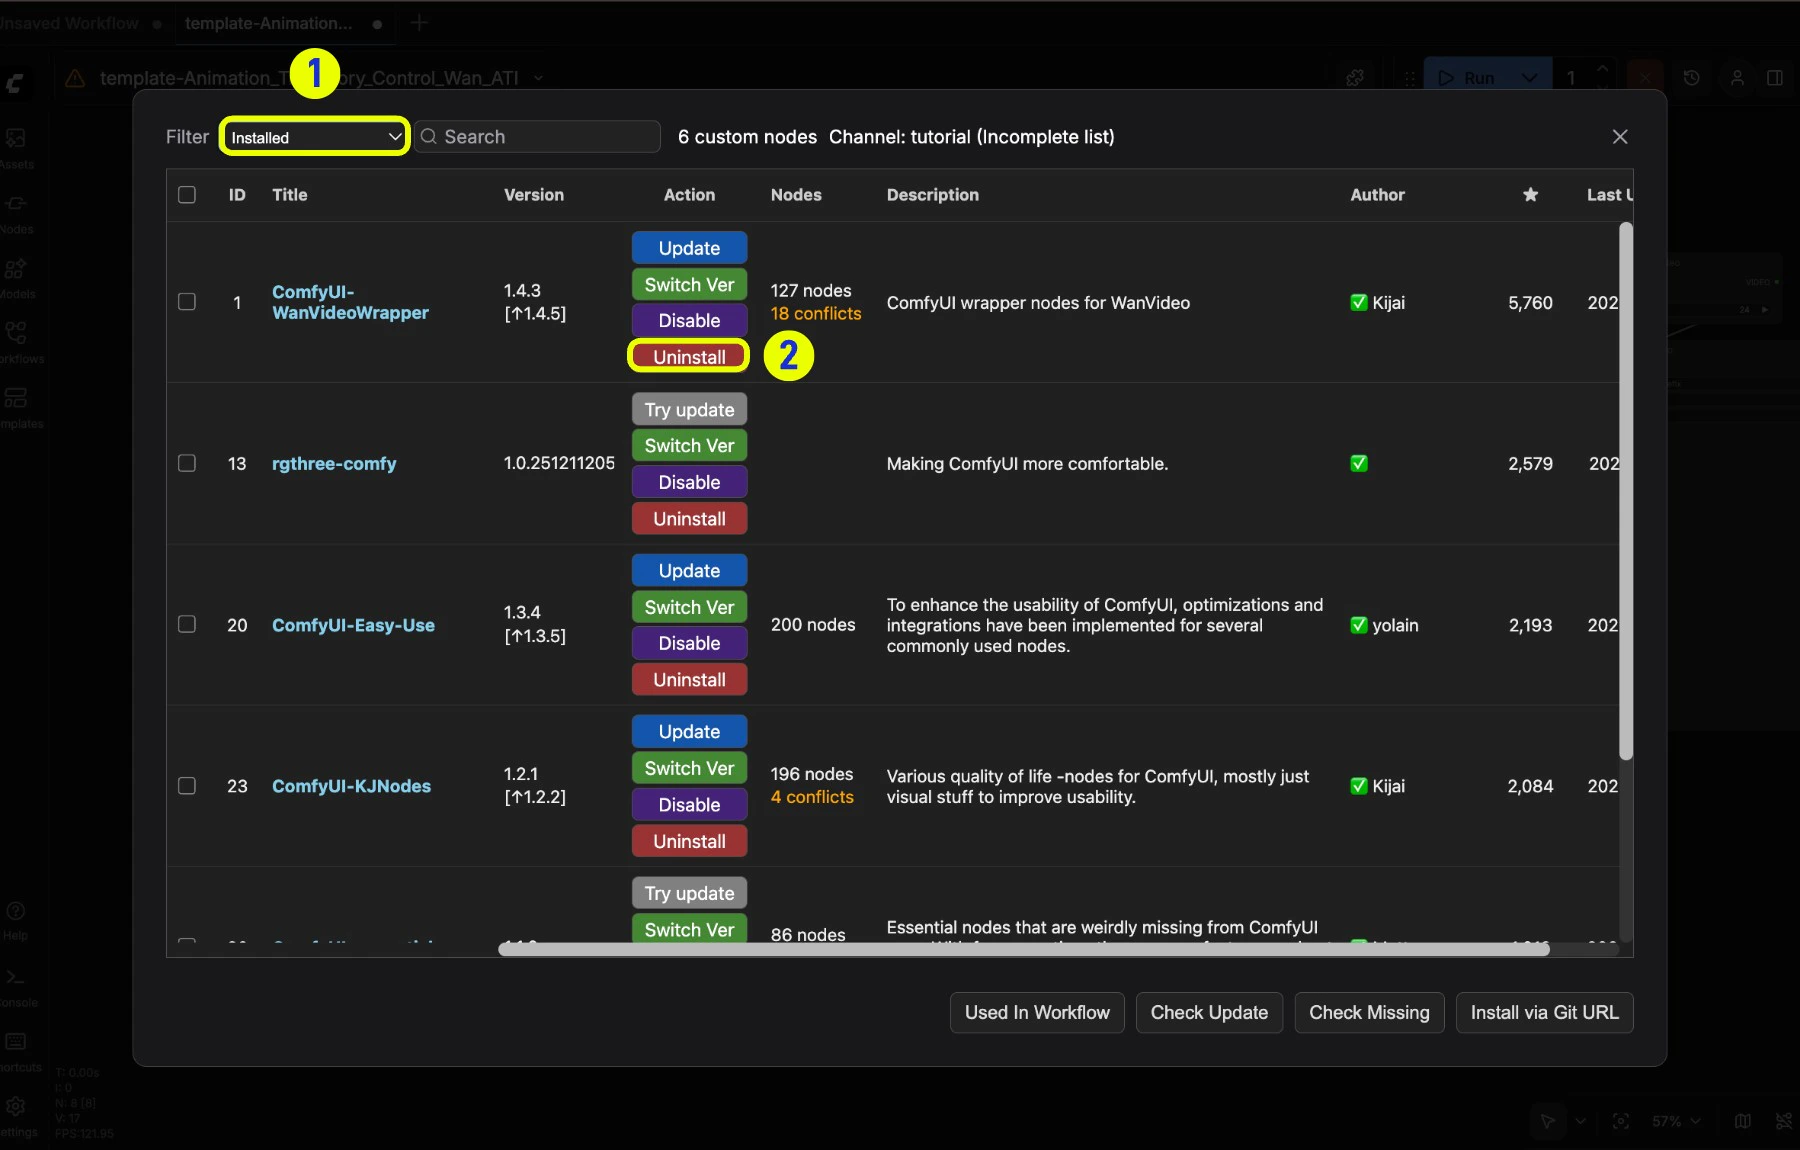Viewport: 1800px width, 1150px height.
Task: Switch to the Unsaved Workflow tab
Action: (x=70, y=23)
